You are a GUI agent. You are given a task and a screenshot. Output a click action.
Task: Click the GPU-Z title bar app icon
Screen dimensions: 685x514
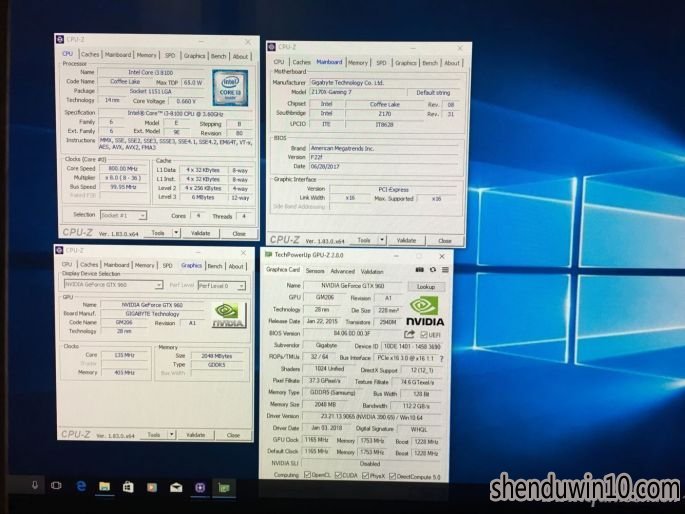(x=268, y=255)
